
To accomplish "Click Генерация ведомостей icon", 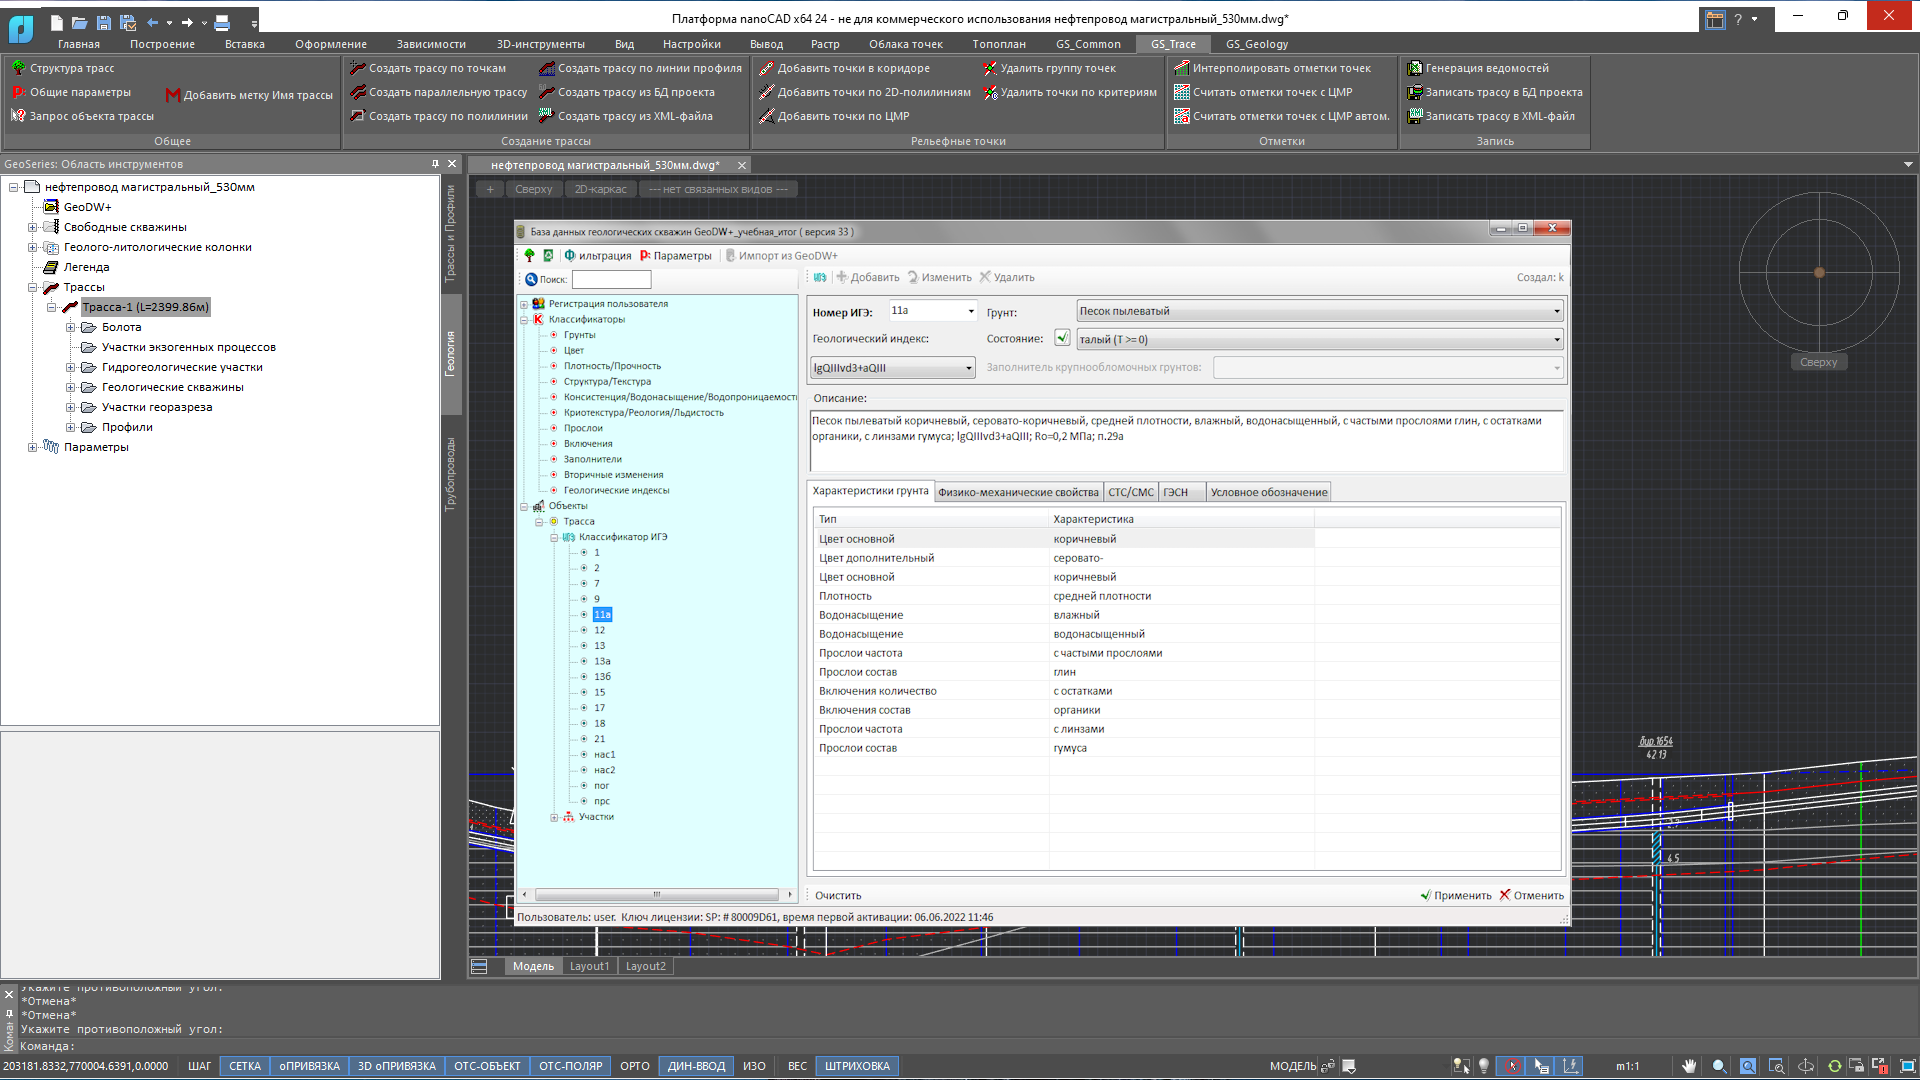I will coord(1414,68).
